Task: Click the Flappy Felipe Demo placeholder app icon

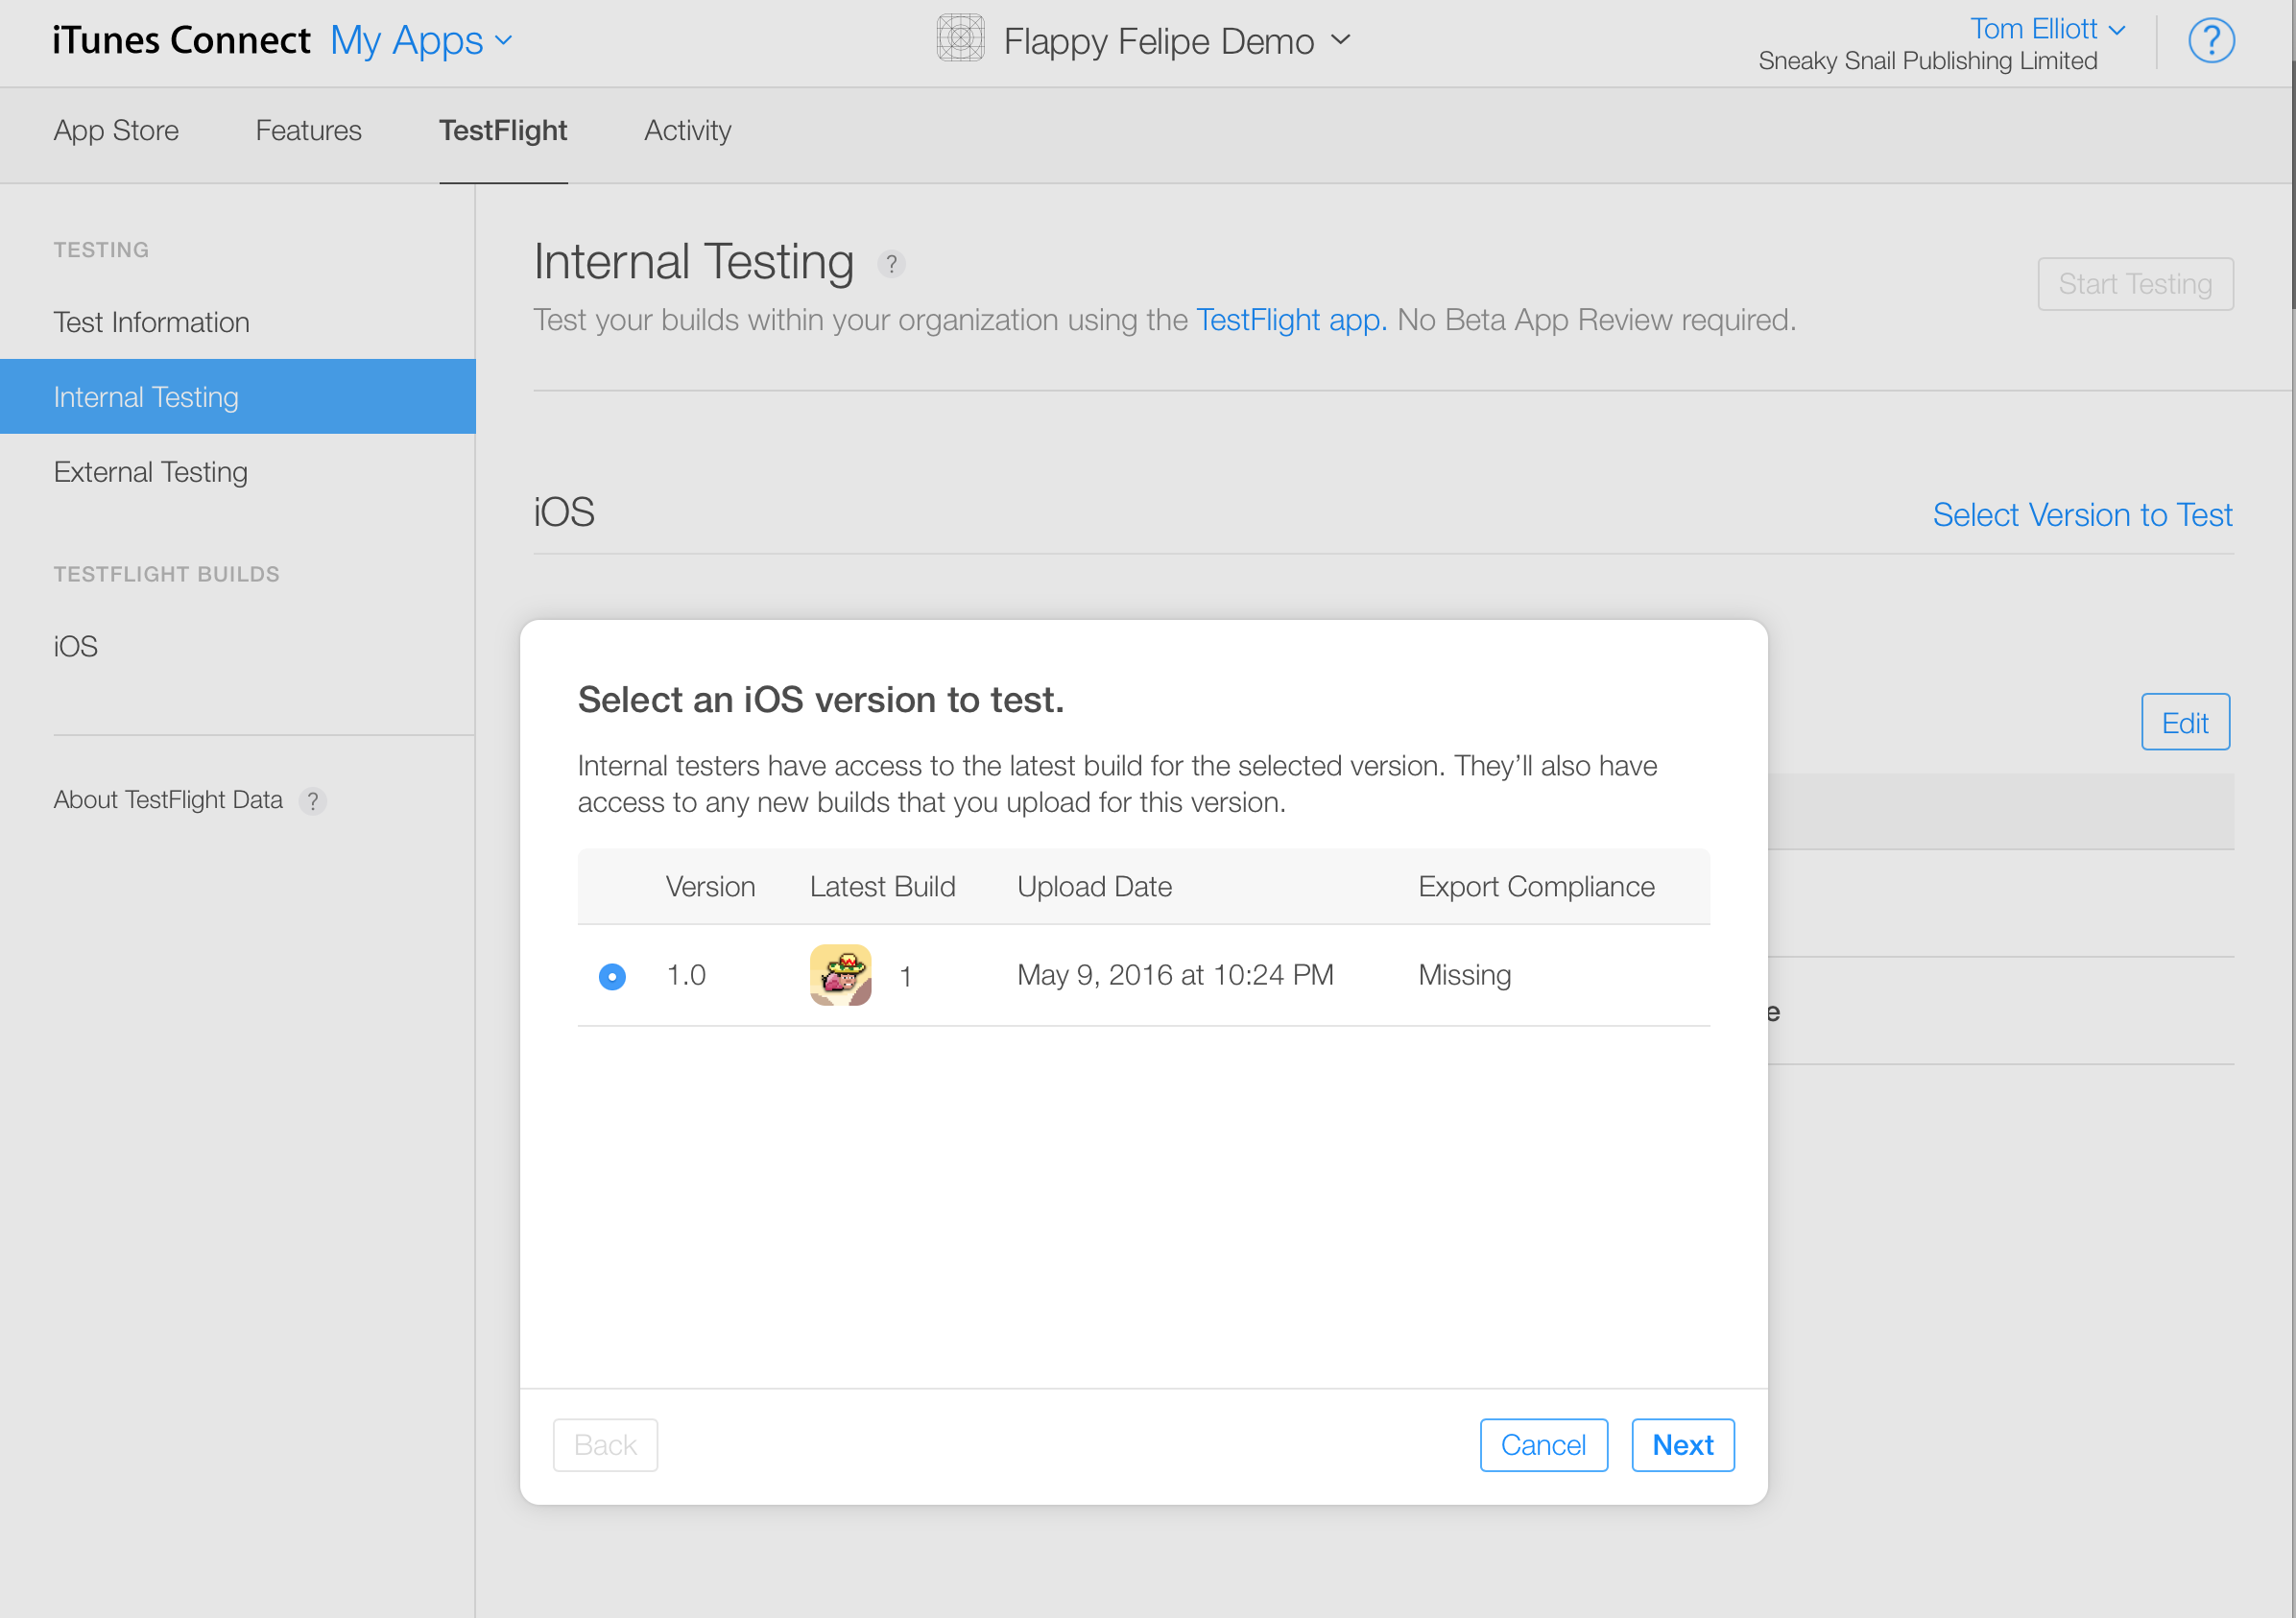Action: coord(960,39)
